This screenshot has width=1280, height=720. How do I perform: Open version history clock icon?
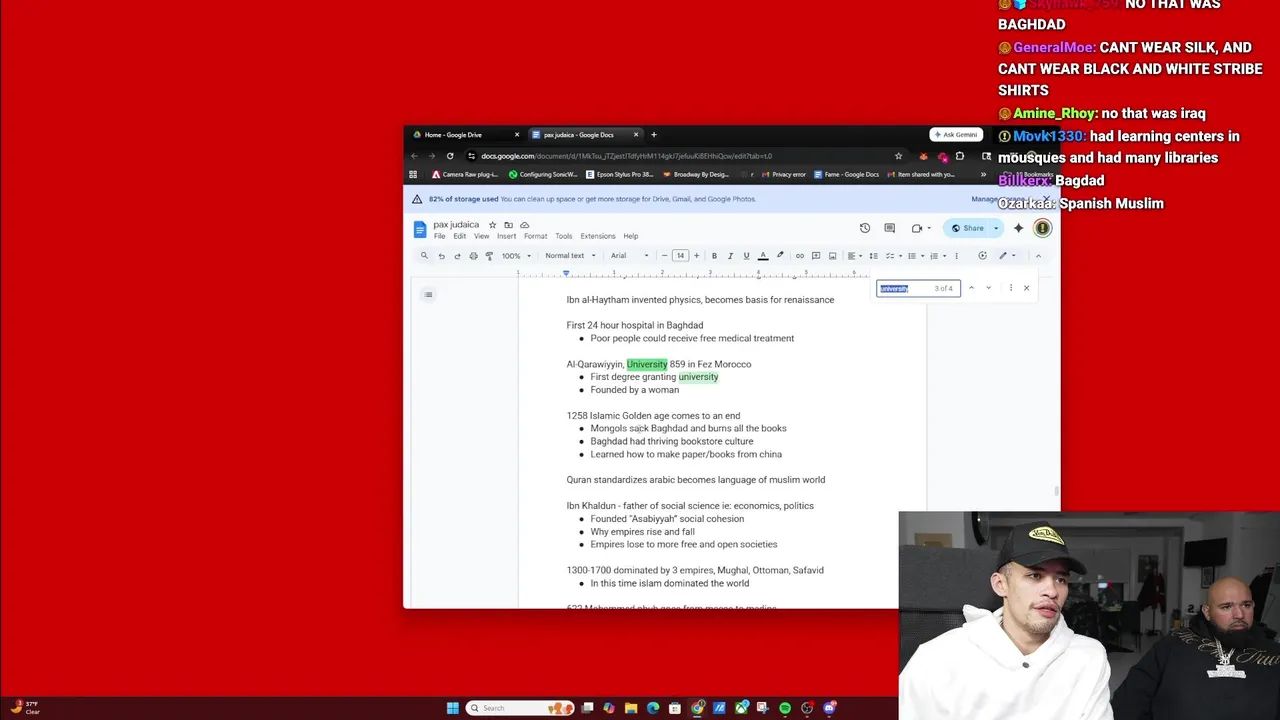[x=865, y=228]
